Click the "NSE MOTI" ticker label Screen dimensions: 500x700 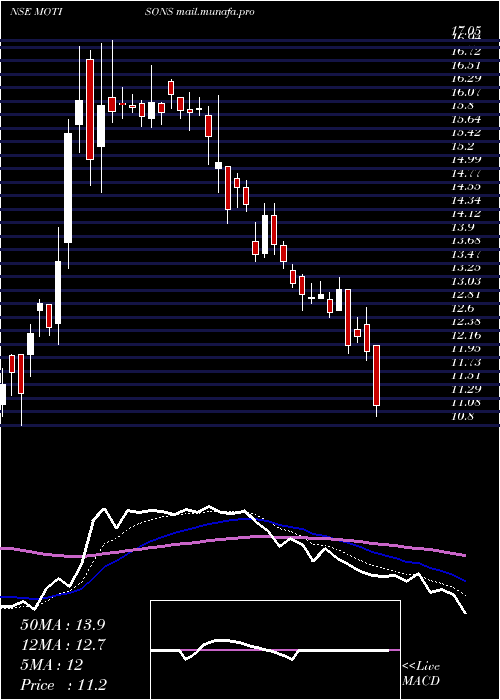pyautogui.click(x=35, y=12)
